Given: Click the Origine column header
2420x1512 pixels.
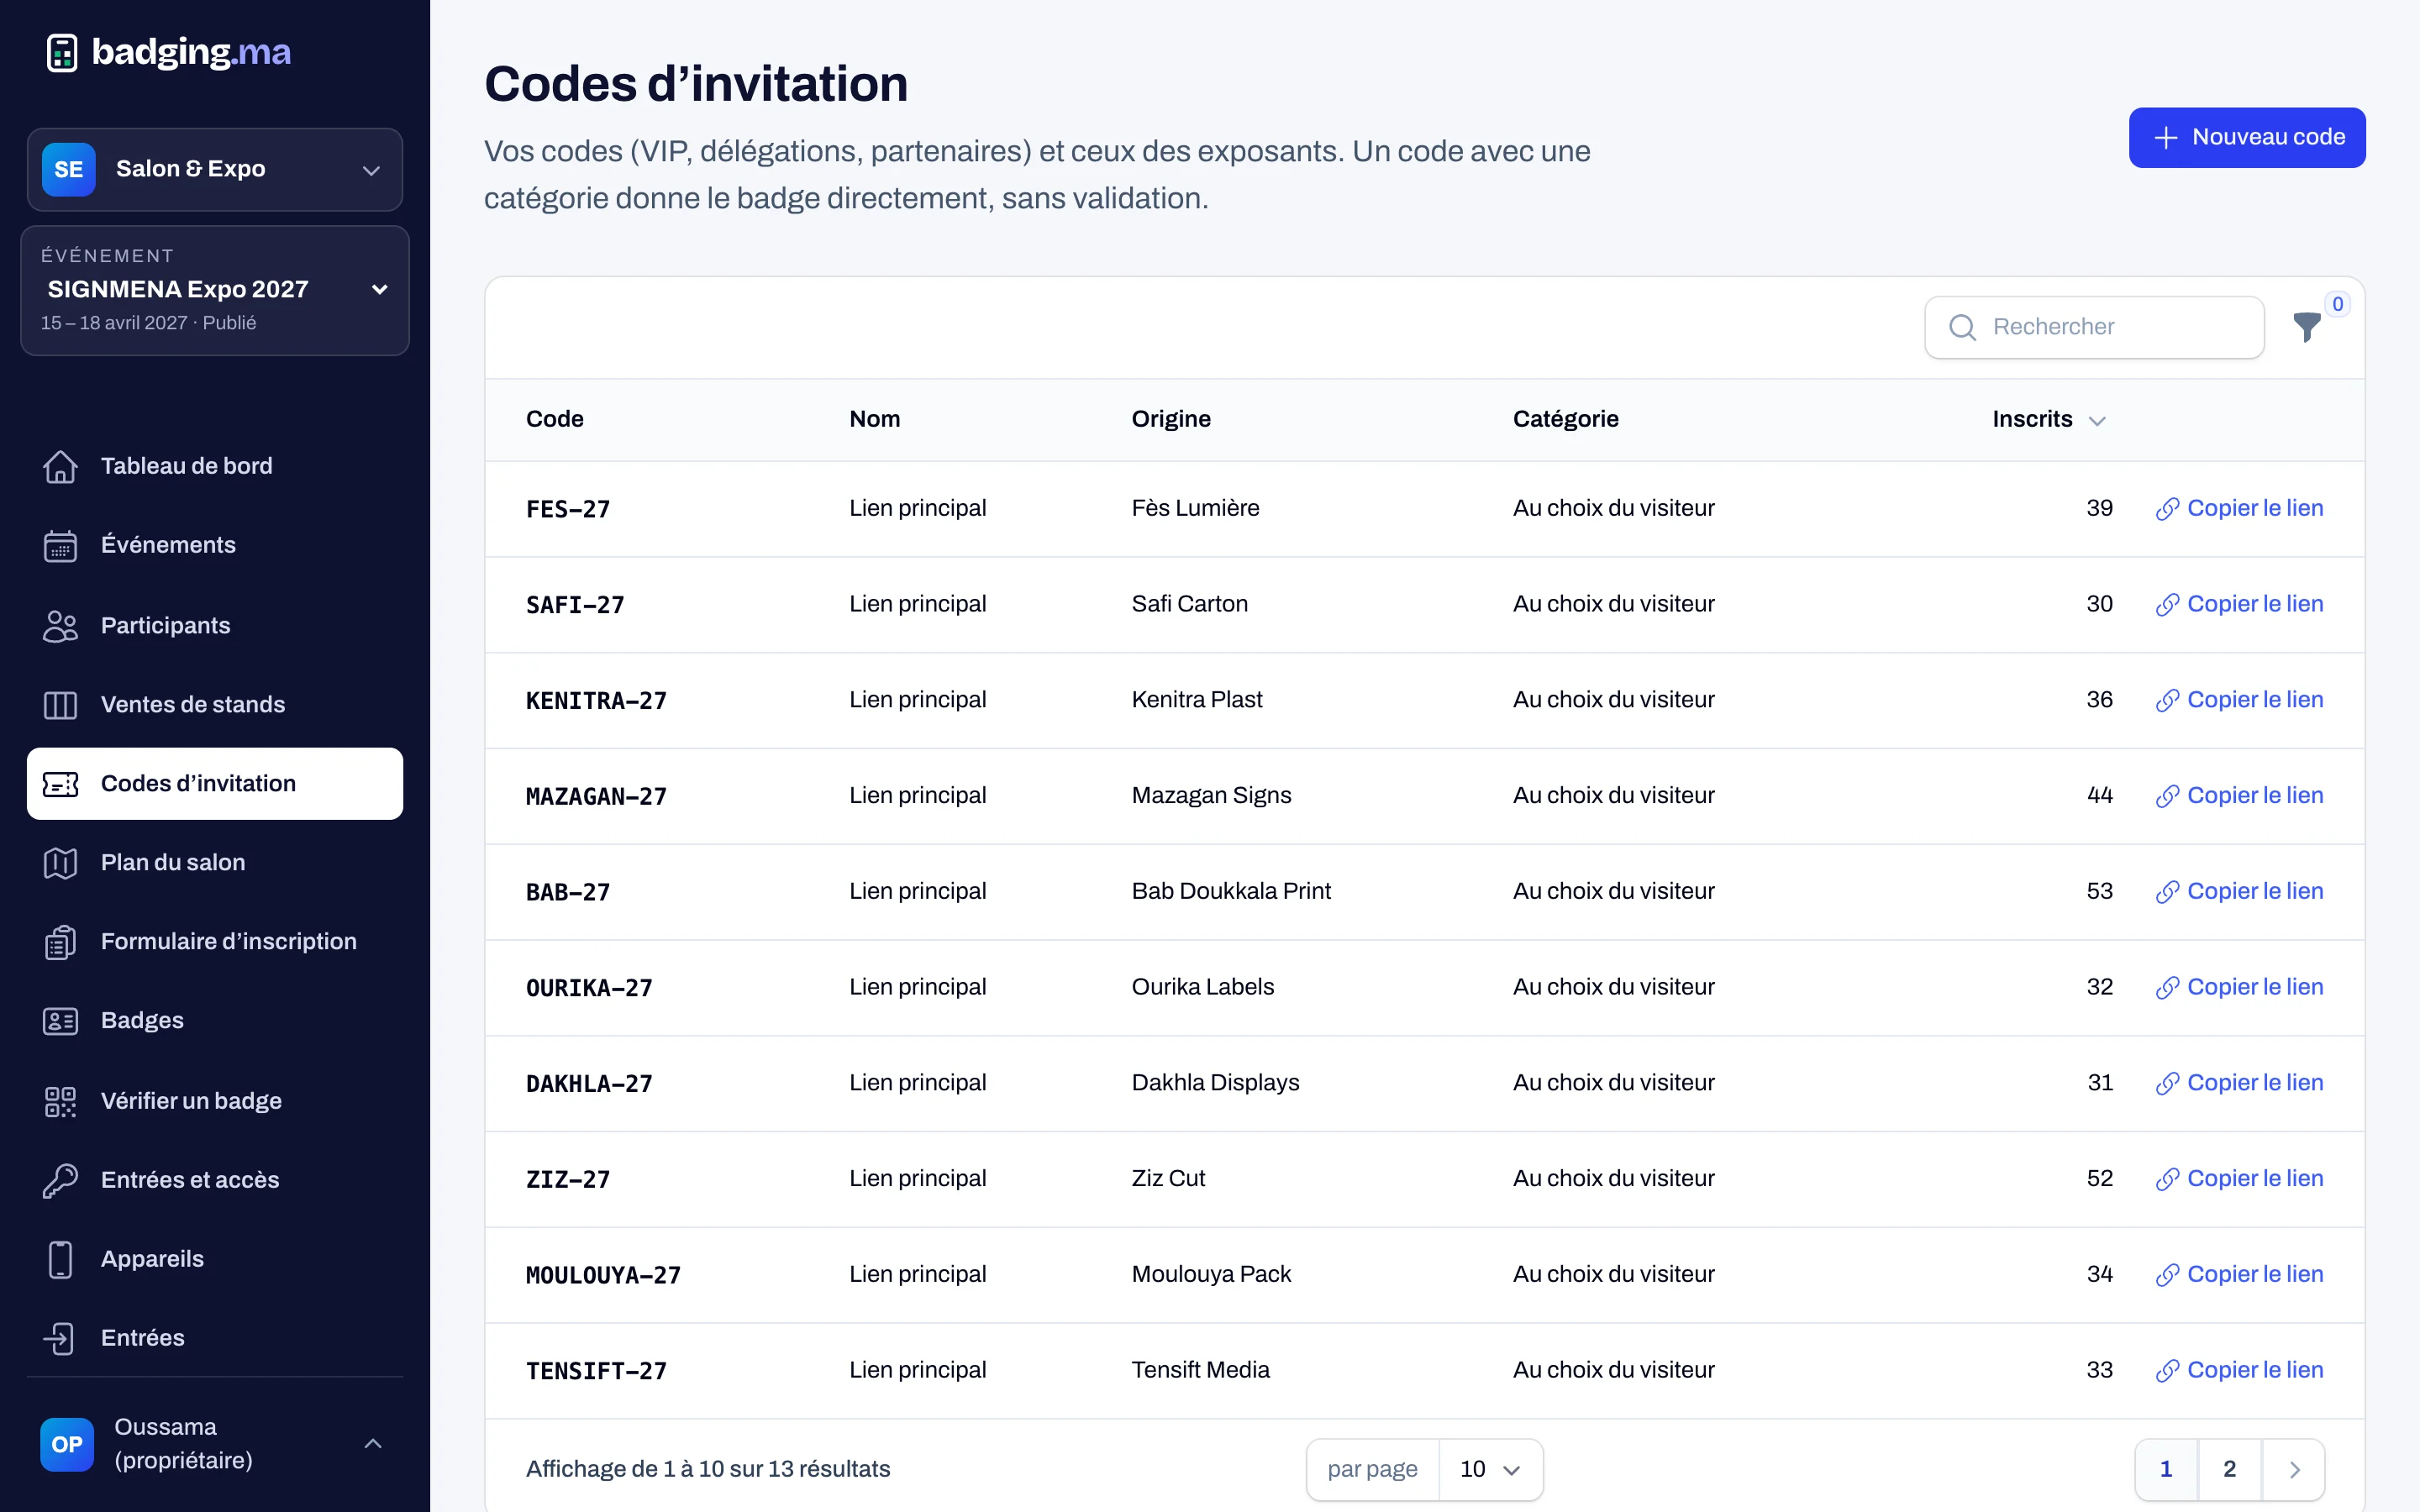Looking at the screenshot, I should (1171, 419).
